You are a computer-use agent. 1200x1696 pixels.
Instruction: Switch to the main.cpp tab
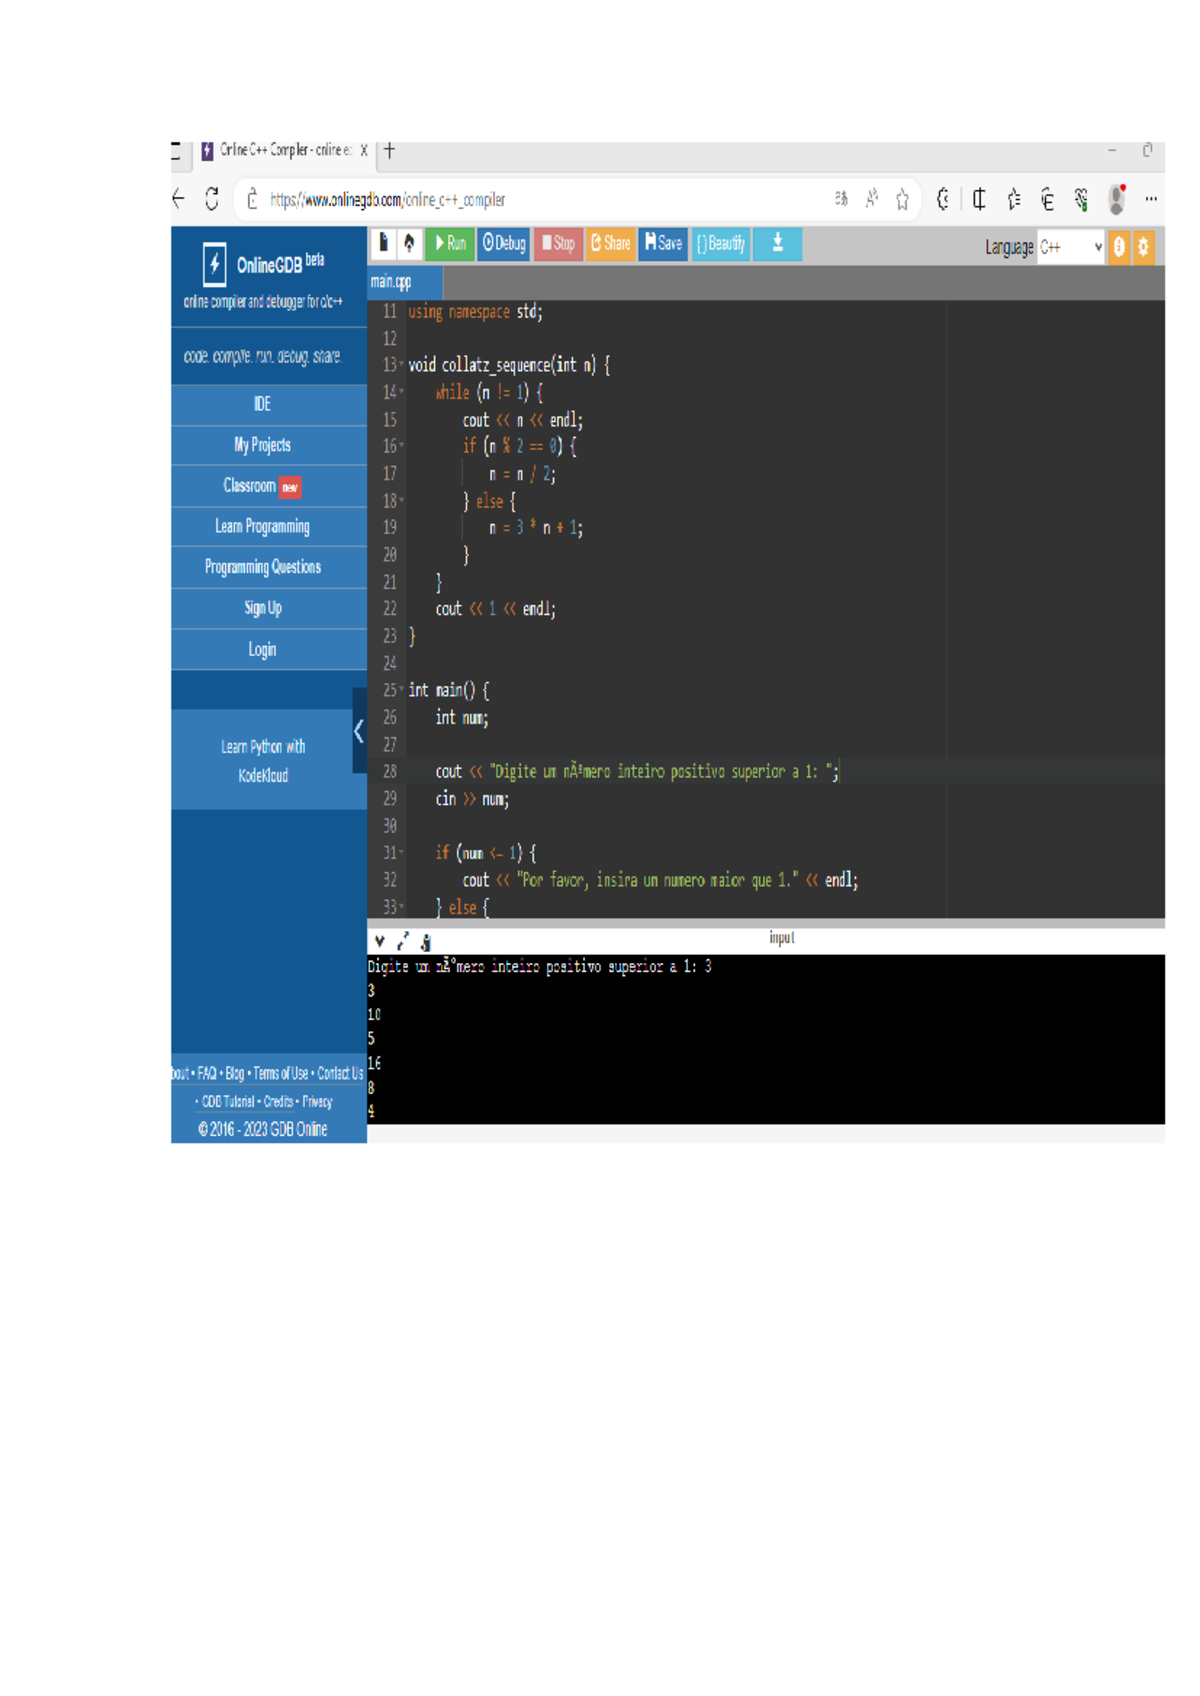coord(392,282)
